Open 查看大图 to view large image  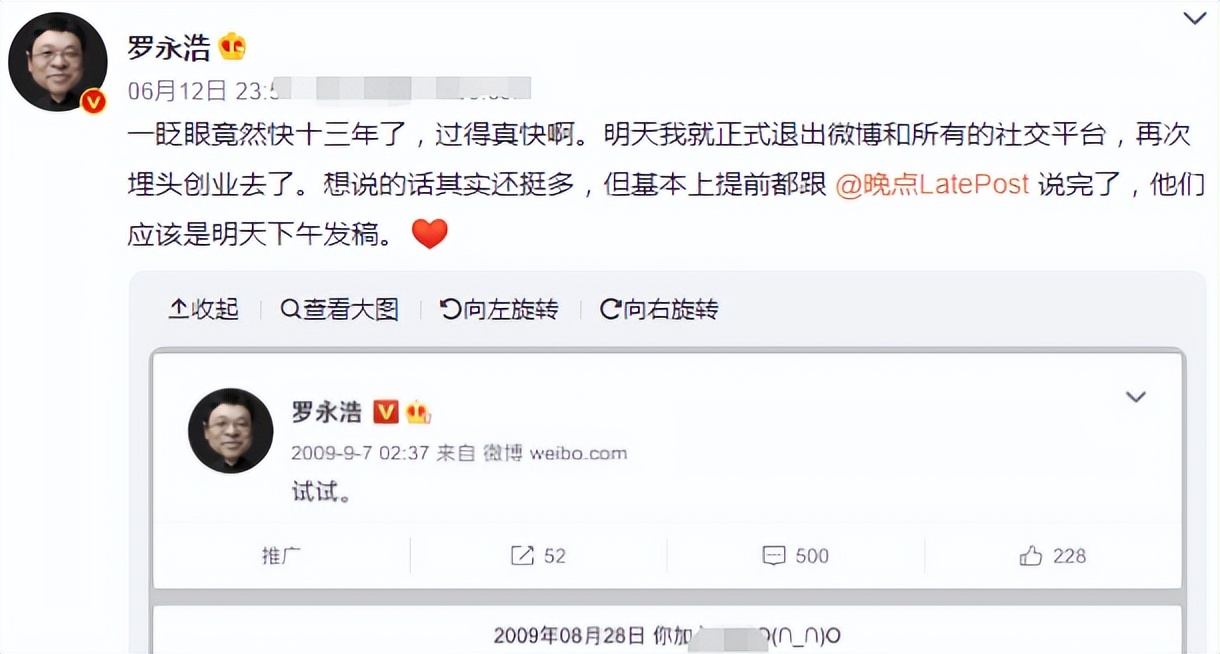pos(340,310)
